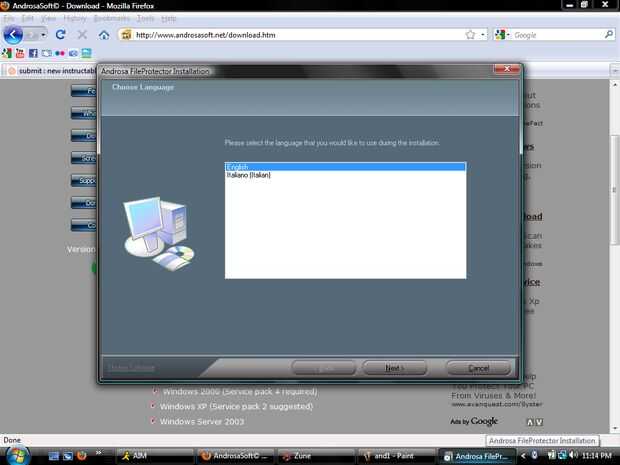Click the search magnifier icon
The height and width of the screenshot is (465, 620).
[x=609, y=35]
